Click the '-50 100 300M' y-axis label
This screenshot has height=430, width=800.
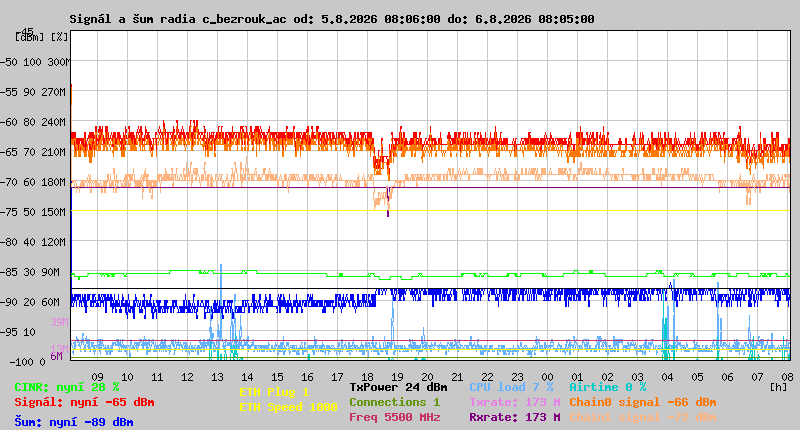point(35,62)
